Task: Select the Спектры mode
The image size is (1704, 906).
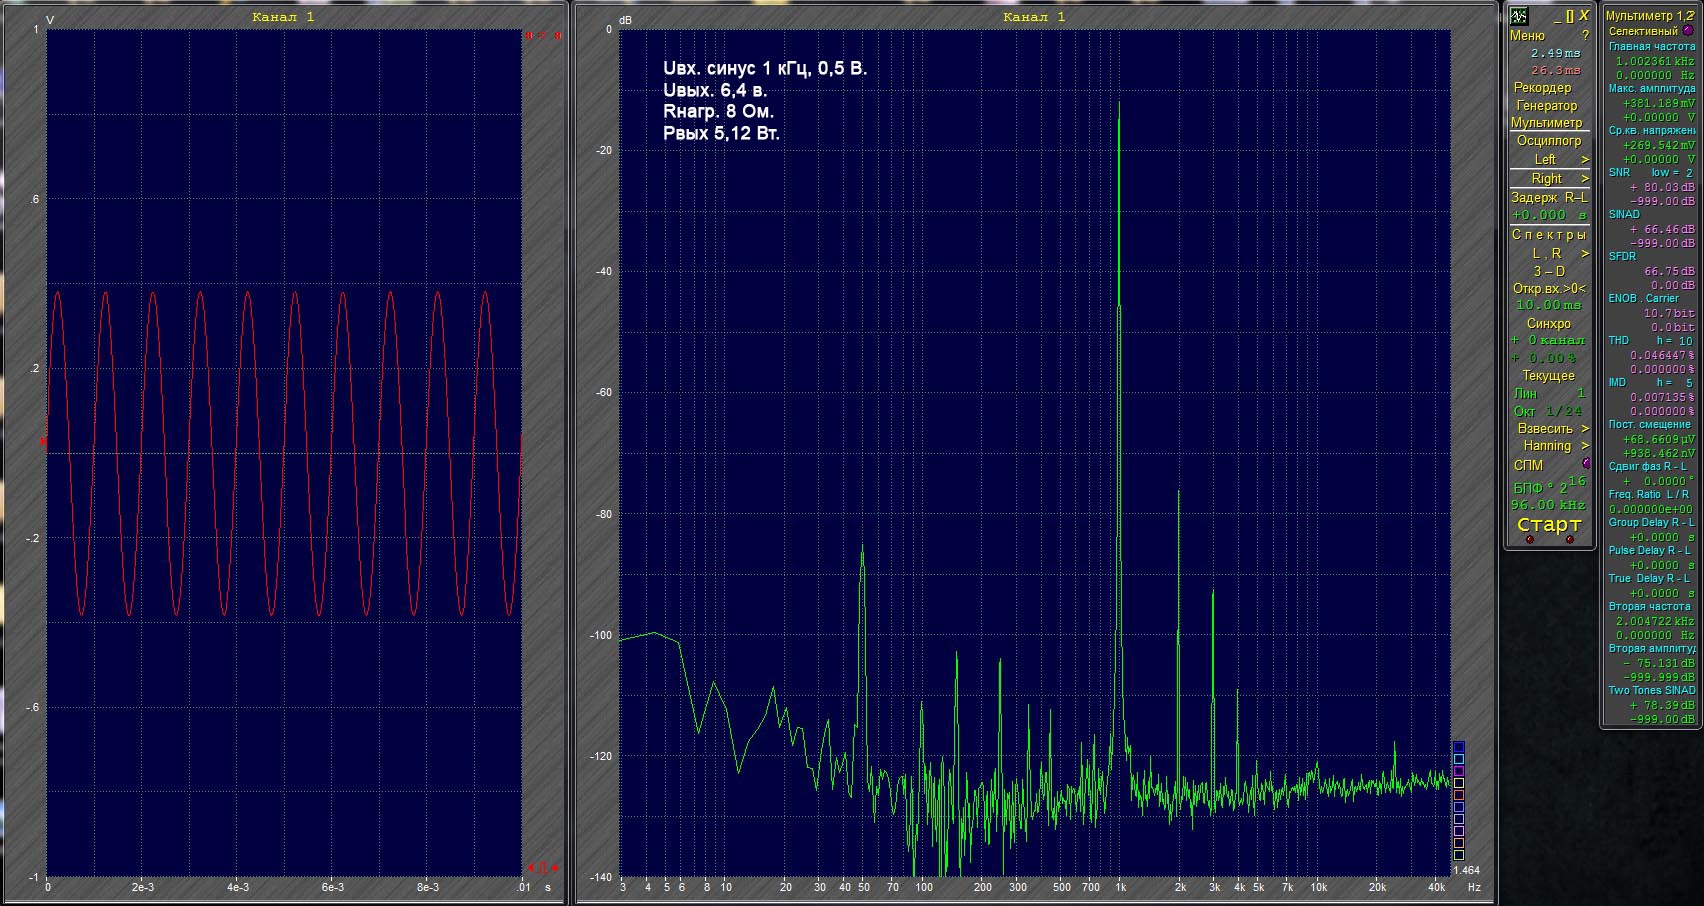Action: pos(1549,234)
